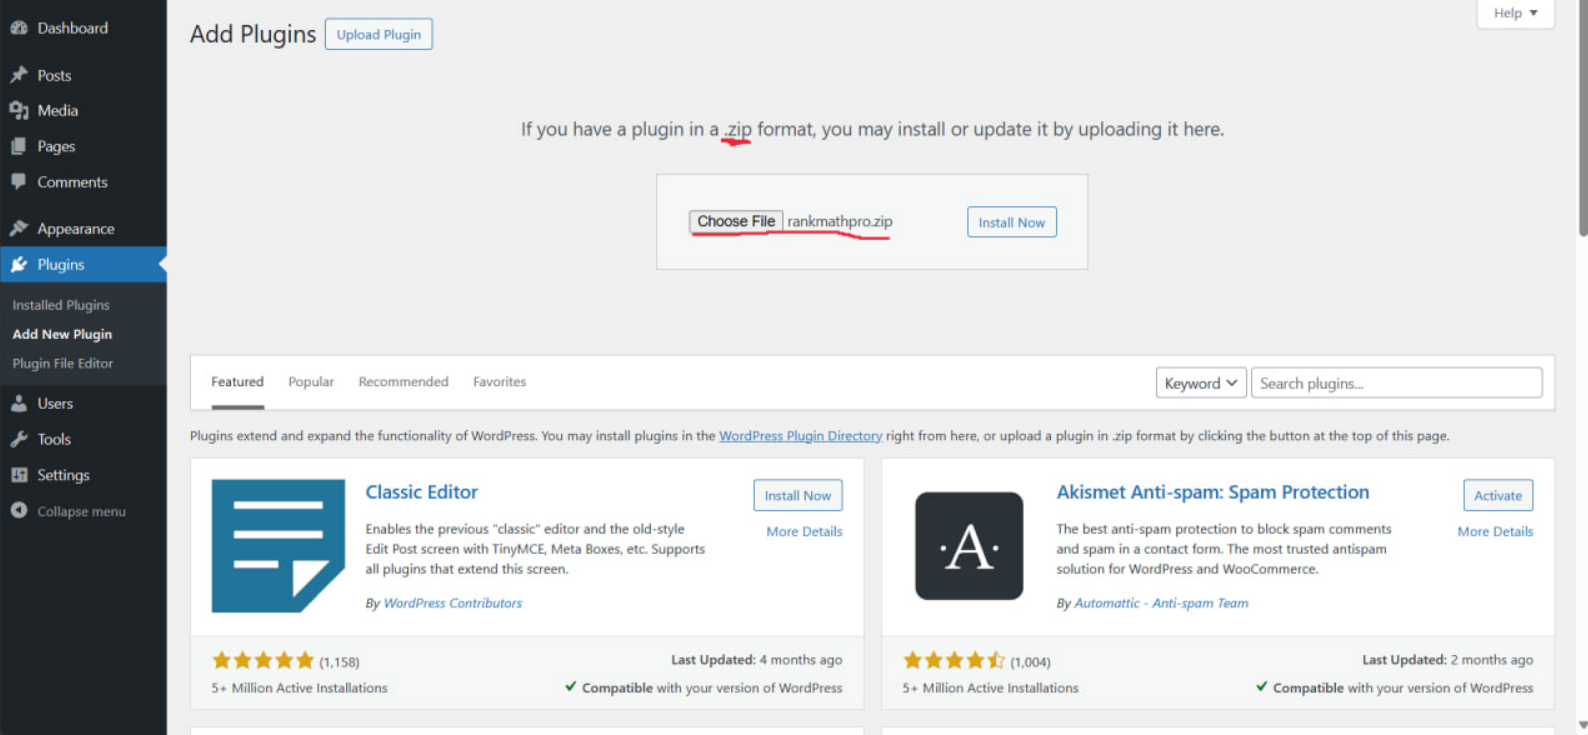View More Details for Classic Editor
This screenshot has width=1588, height=735.
(x=805, y=531)
